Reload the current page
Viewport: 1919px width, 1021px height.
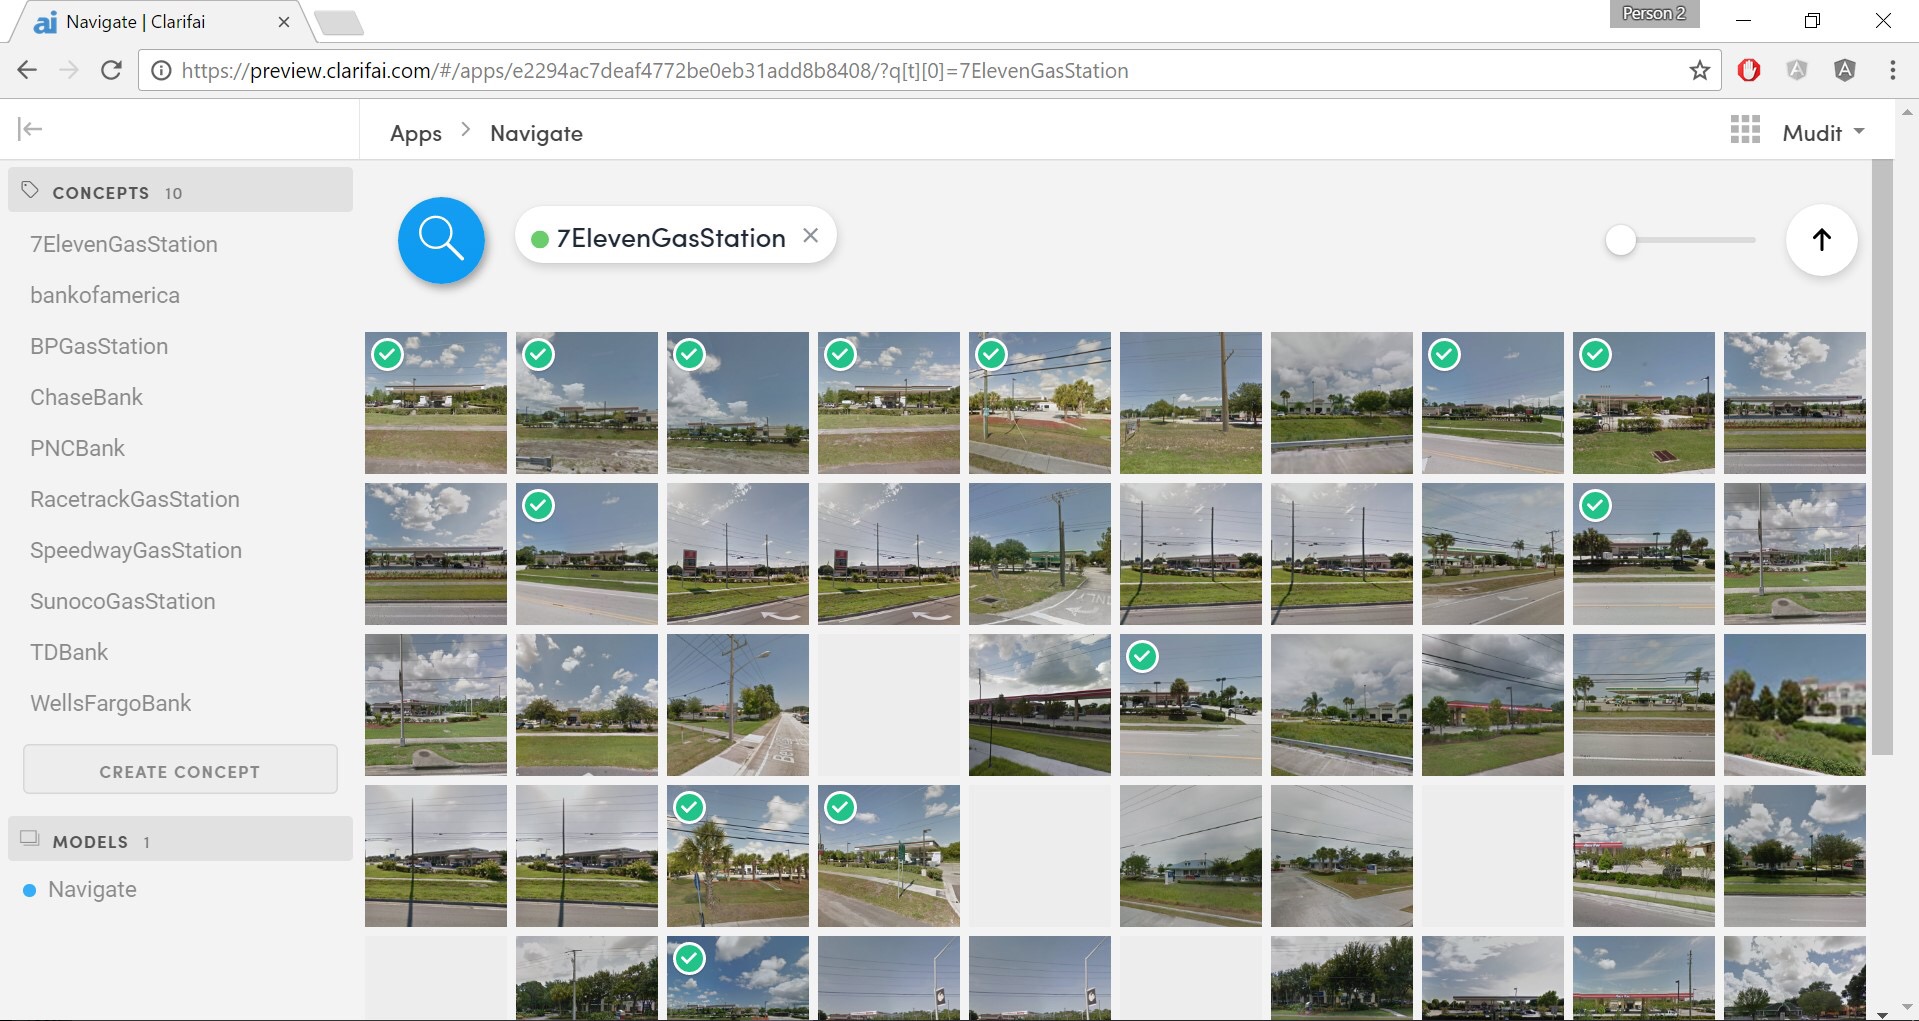111,70
